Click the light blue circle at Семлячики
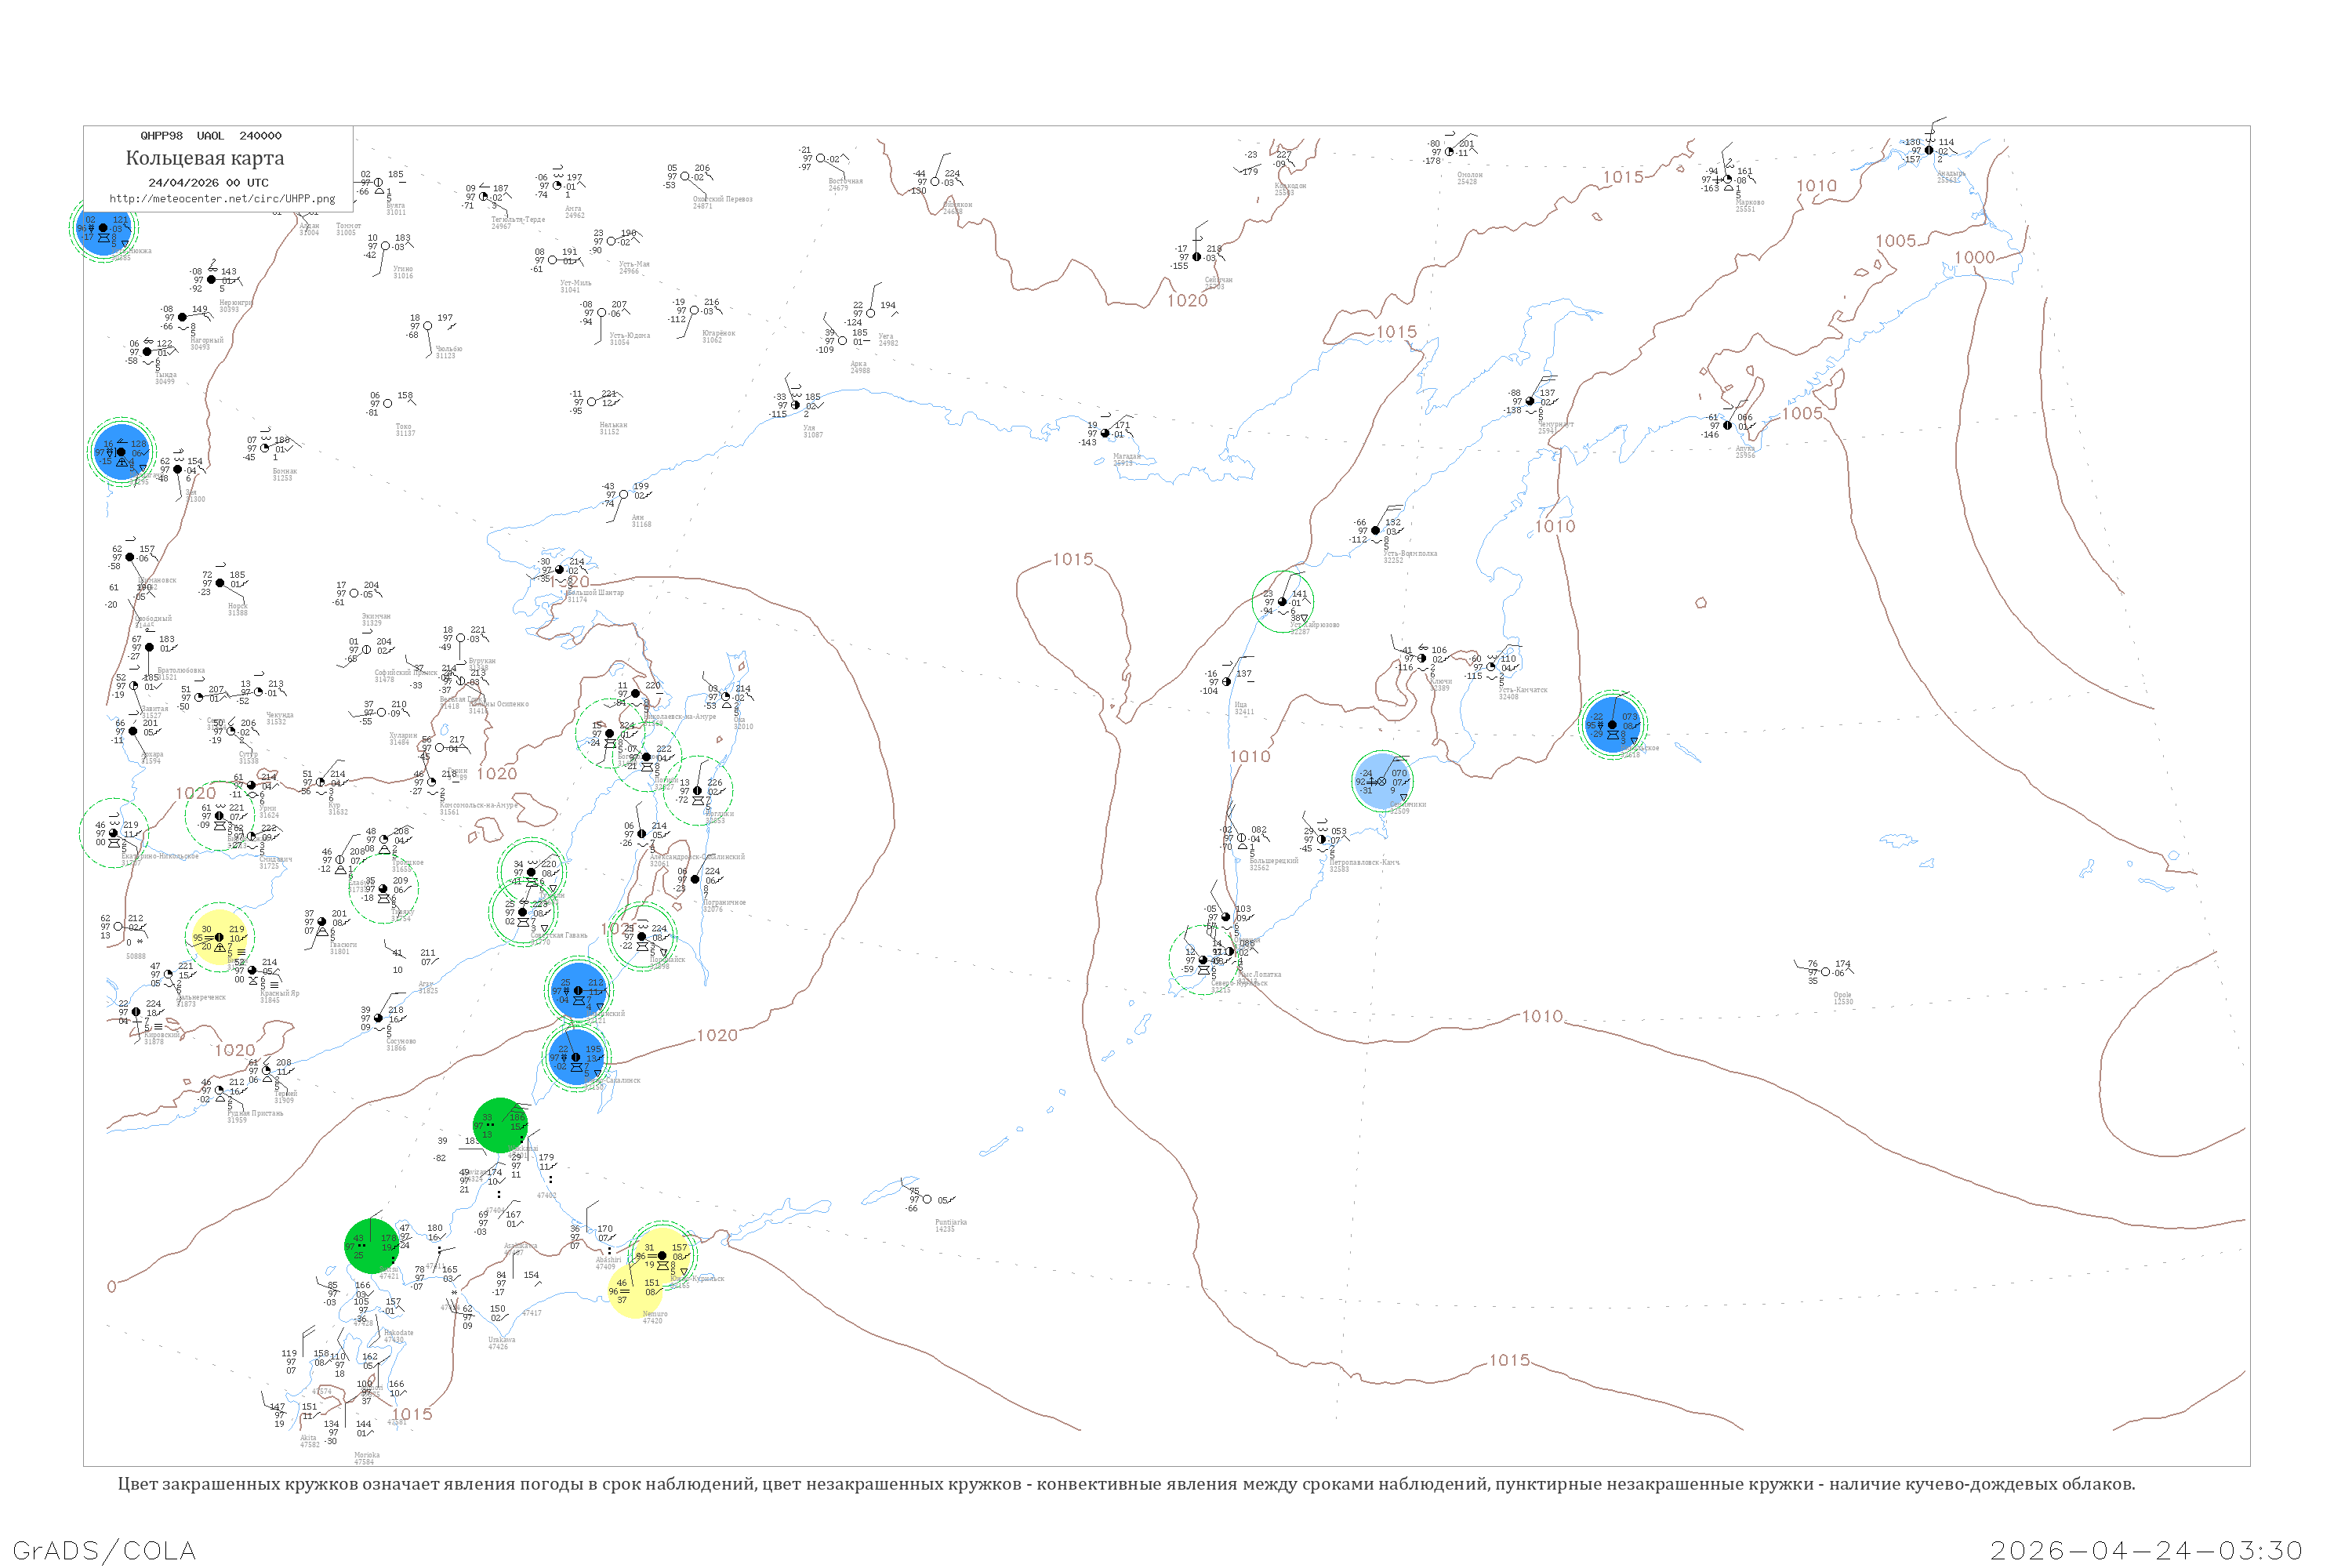This screenshot has height=1568, width=2352. coord(1382,781)
